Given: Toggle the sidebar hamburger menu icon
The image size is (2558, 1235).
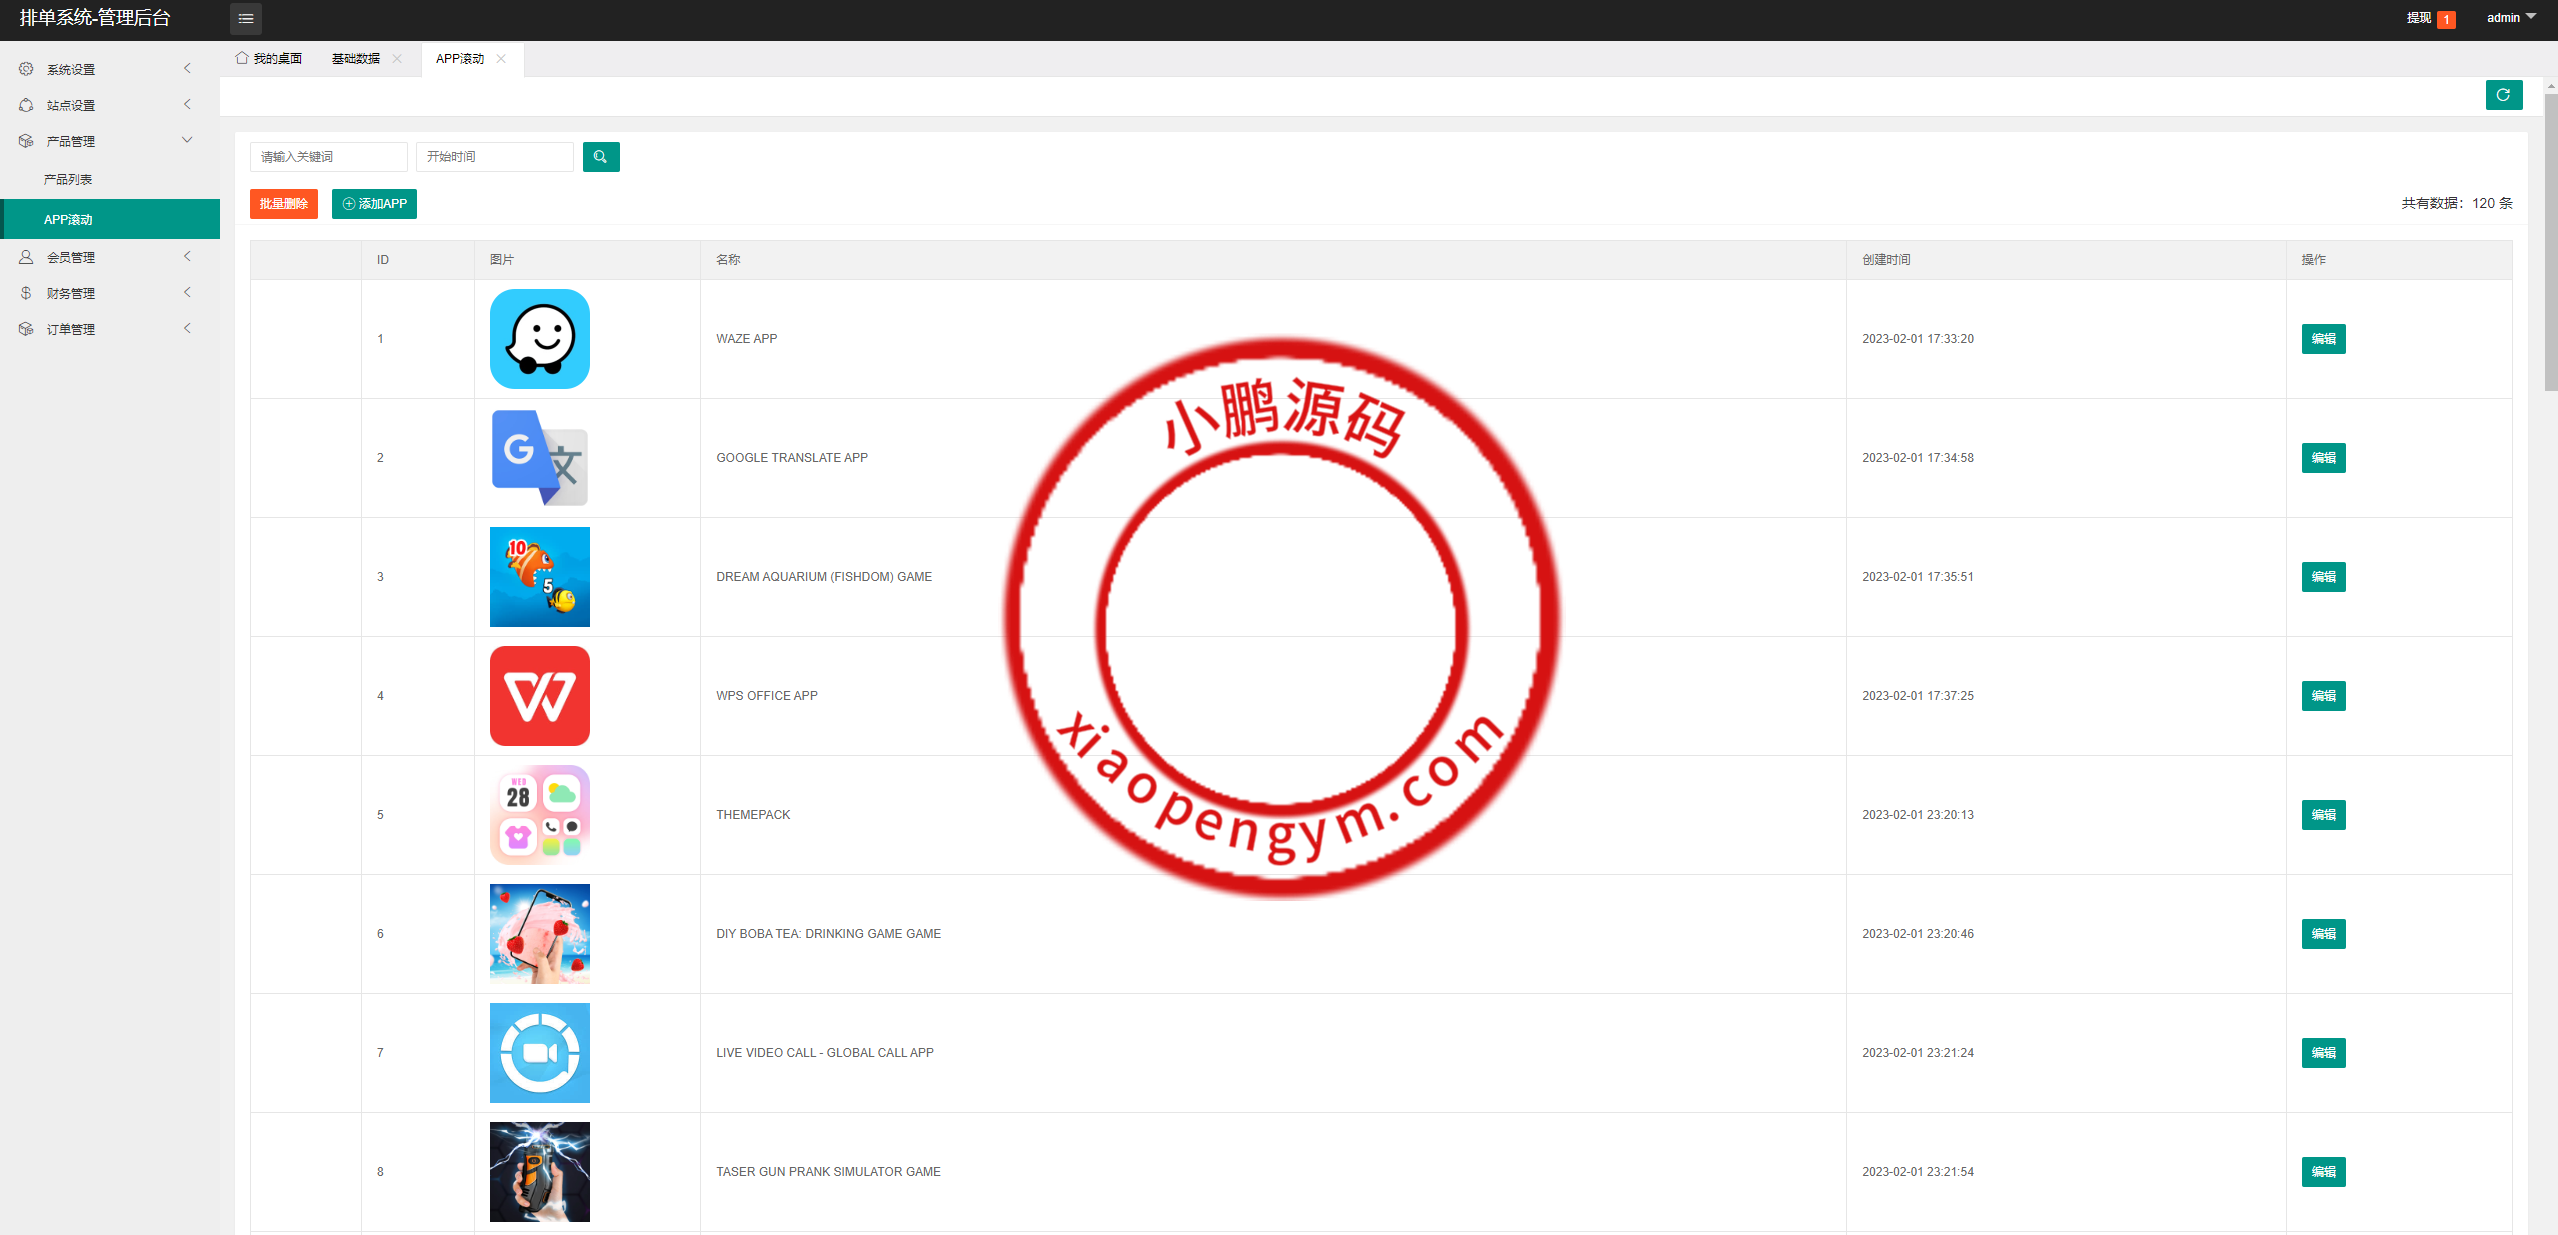Looking at the screenshot, I should [x=246, y=18].
